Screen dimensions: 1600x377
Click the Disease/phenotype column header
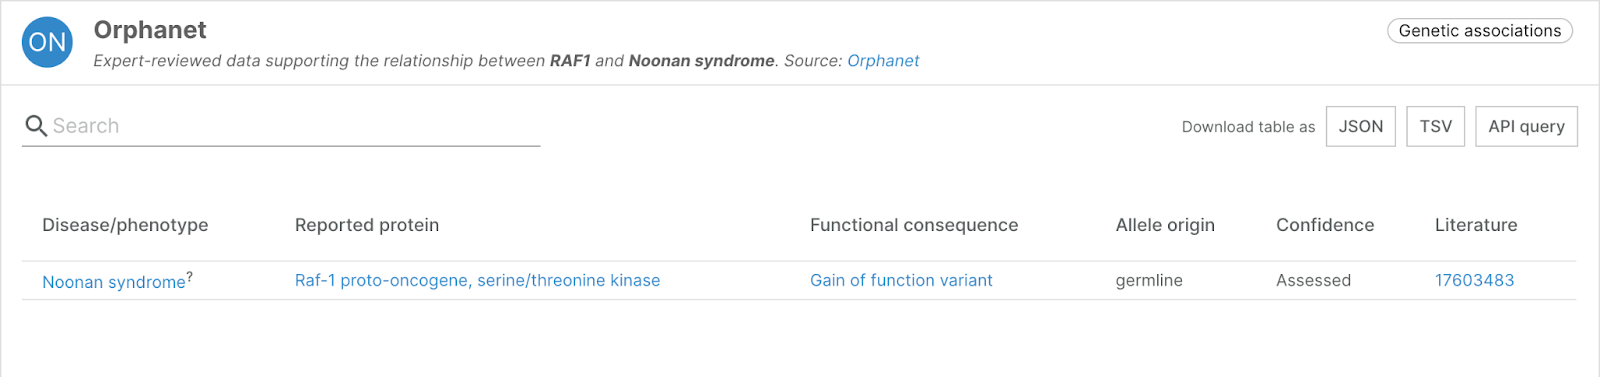click(x=125, y=225)
